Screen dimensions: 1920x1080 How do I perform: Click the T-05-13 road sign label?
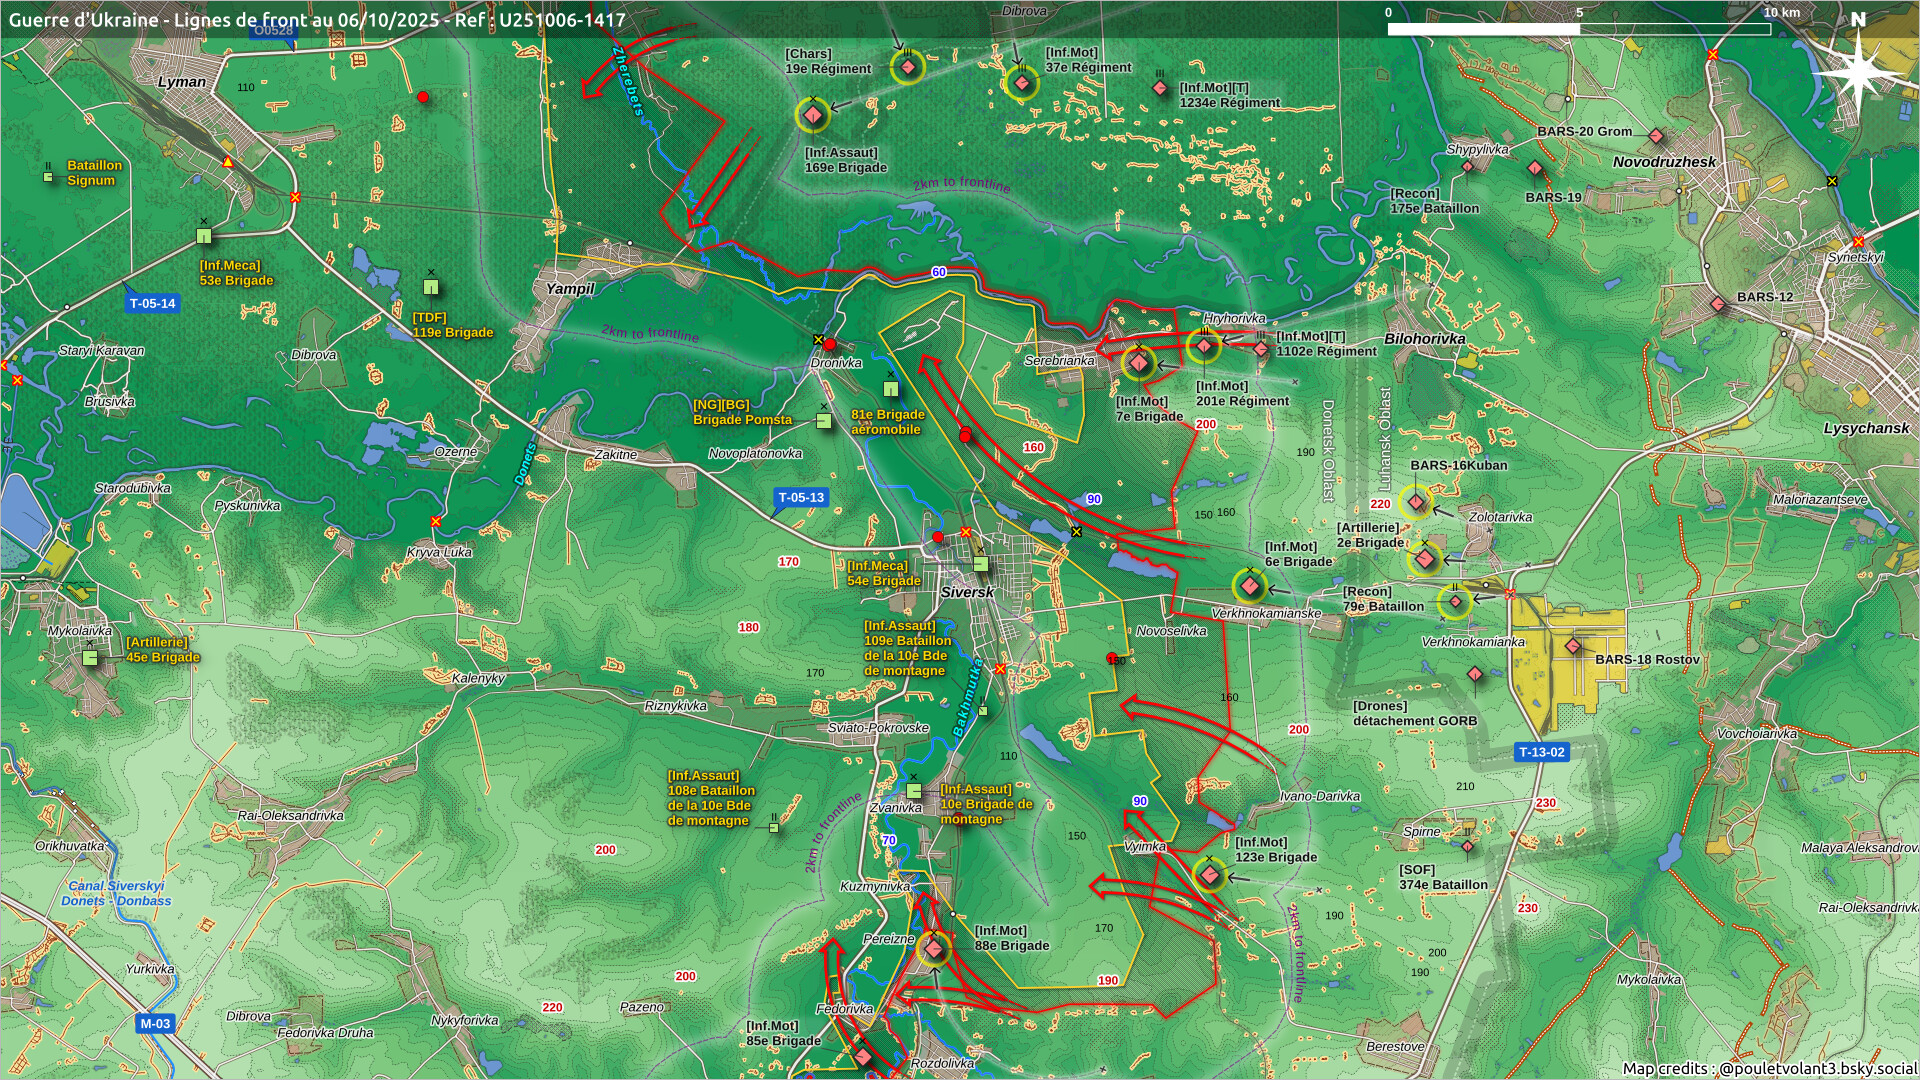pyautogui.click(x=801, y=497)
